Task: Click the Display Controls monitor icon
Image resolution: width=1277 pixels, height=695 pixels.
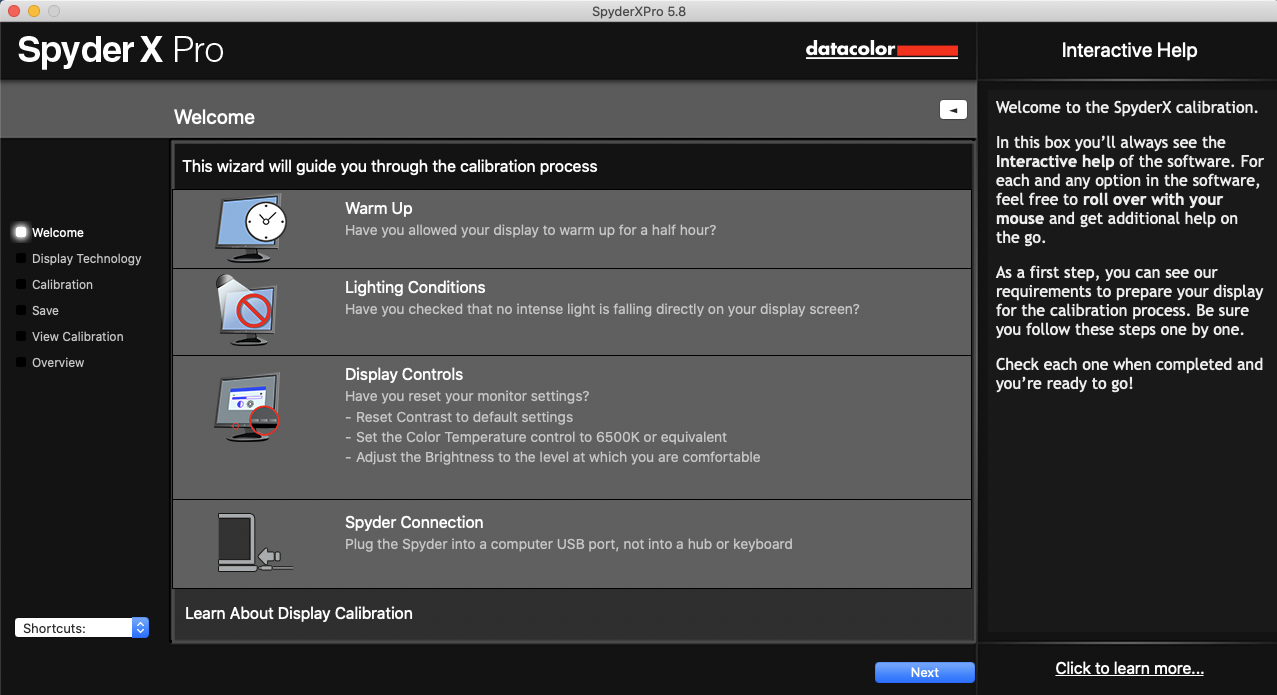Action: [x=247, y=407]
